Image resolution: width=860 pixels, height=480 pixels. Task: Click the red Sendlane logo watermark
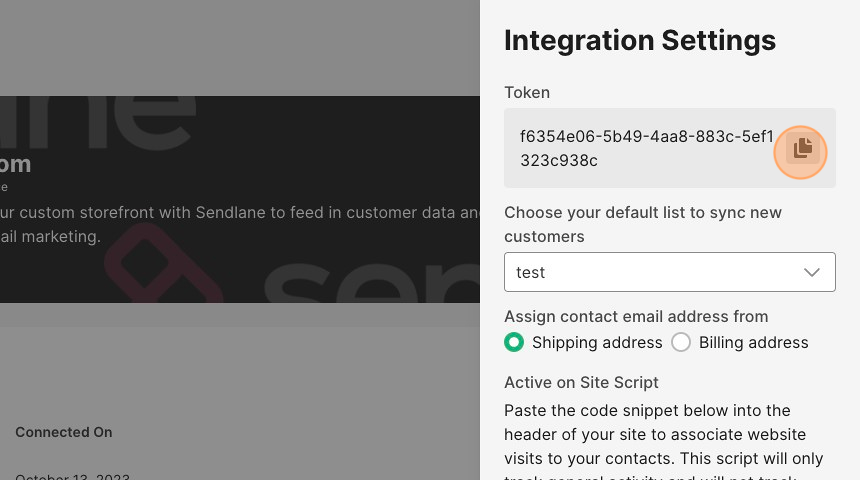[x=163, y=263]
